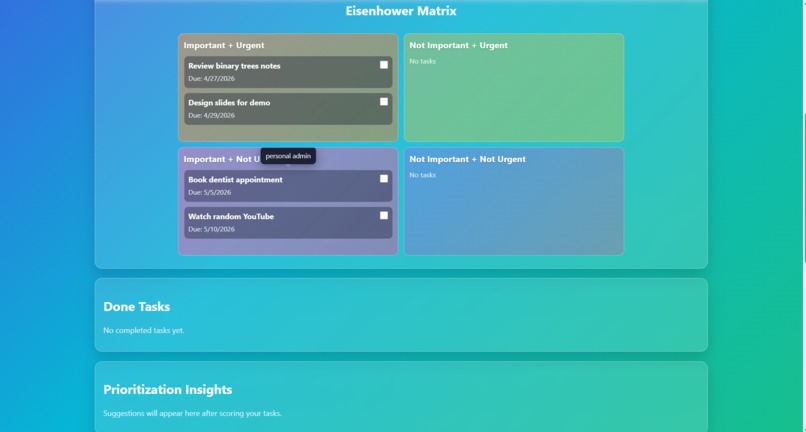
Task: Click the Due: 5/5/2026 date
Action: coord(210,192)
